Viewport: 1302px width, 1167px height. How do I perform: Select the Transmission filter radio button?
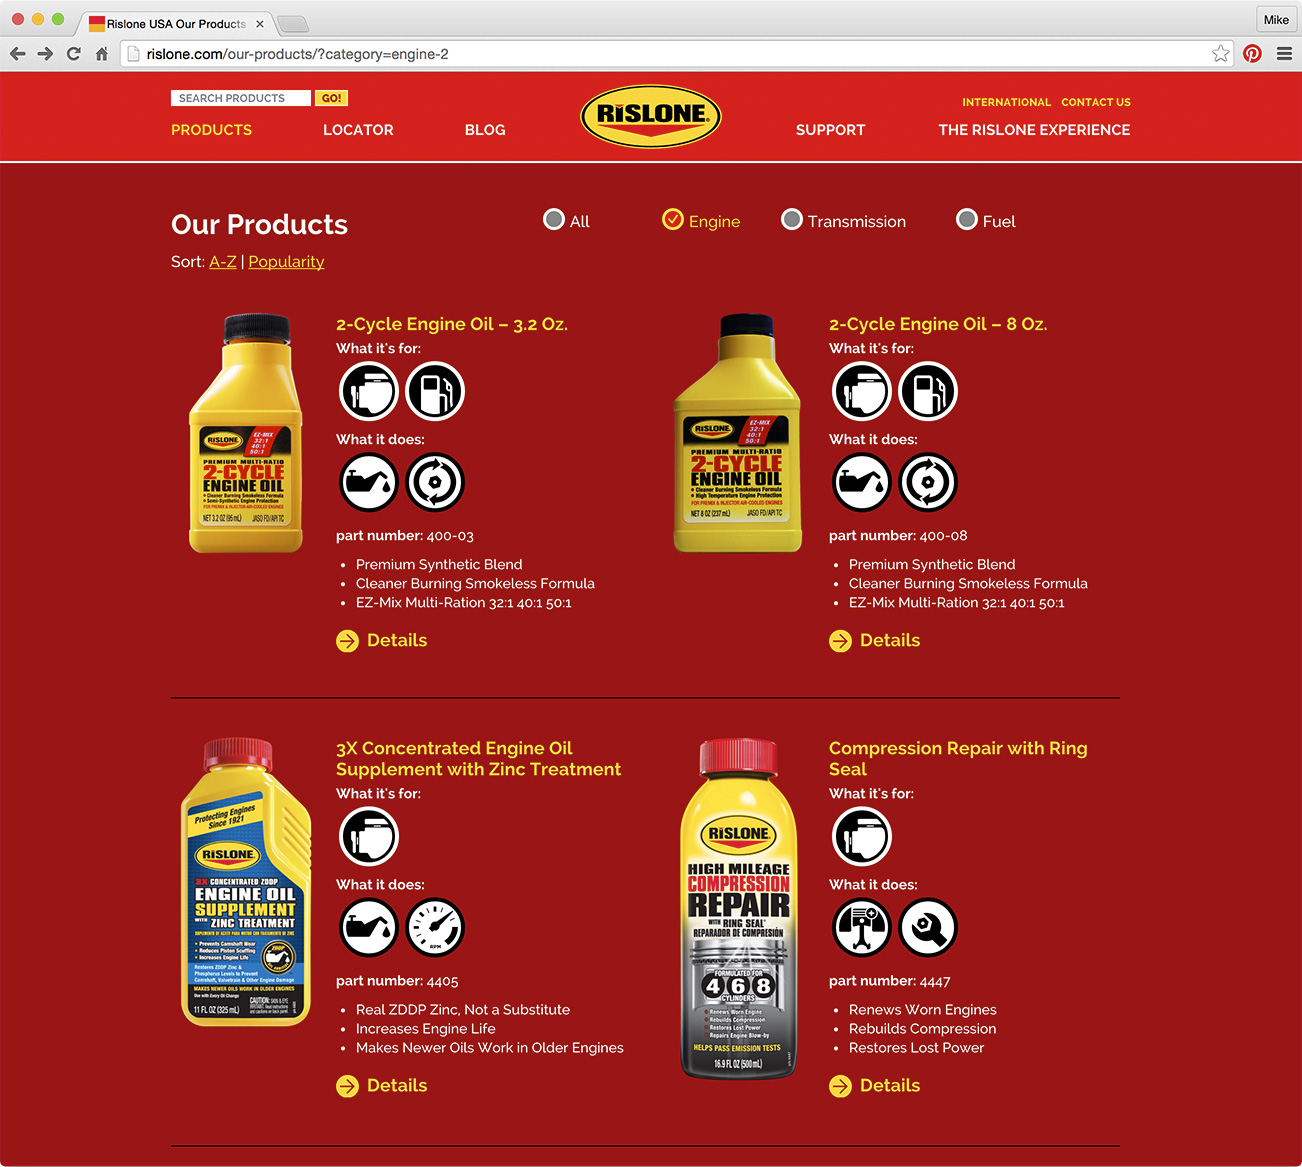point(792,219)
